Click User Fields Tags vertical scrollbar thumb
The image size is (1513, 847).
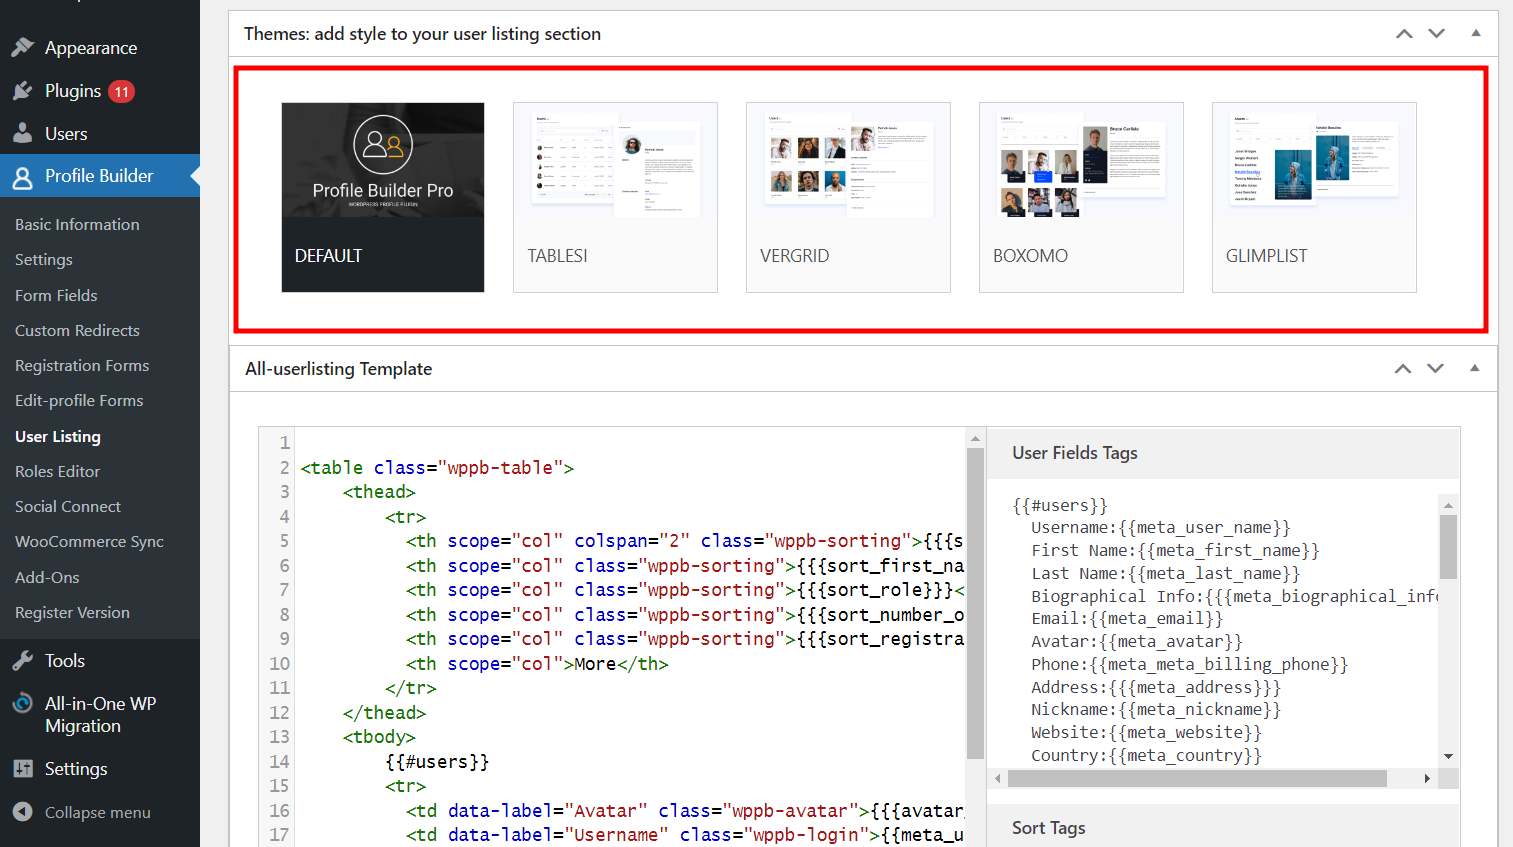coord(1448,546)
